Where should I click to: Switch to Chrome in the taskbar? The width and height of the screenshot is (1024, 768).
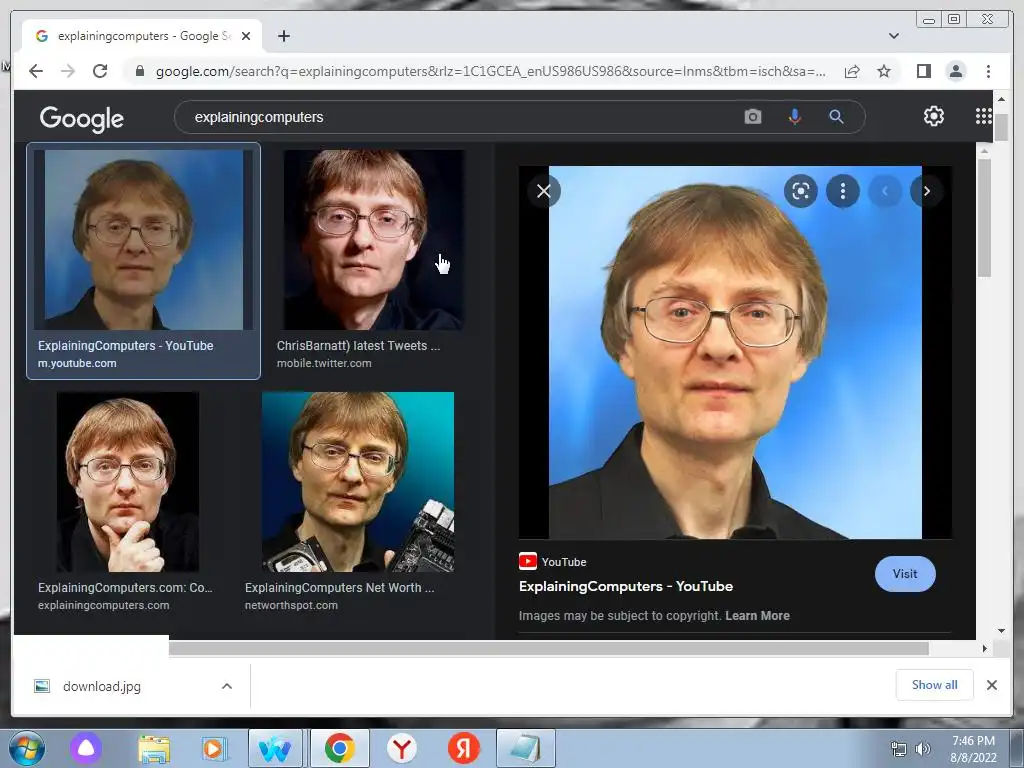coord(340,748)
